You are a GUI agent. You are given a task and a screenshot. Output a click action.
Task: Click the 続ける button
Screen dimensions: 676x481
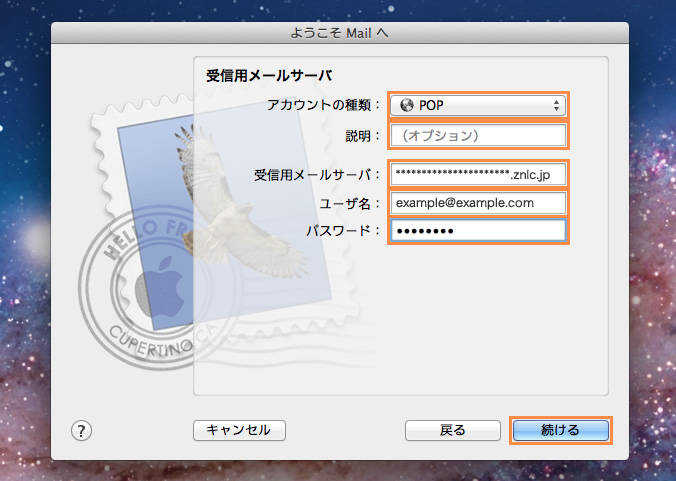(560, 430)
